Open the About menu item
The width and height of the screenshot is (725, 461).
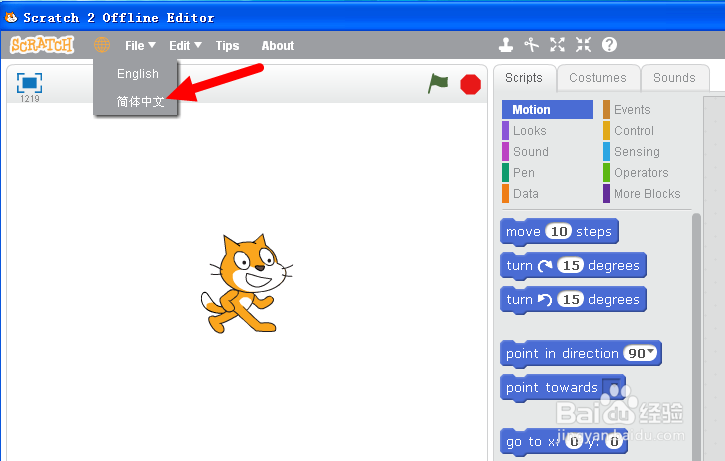tap(277, 46)
